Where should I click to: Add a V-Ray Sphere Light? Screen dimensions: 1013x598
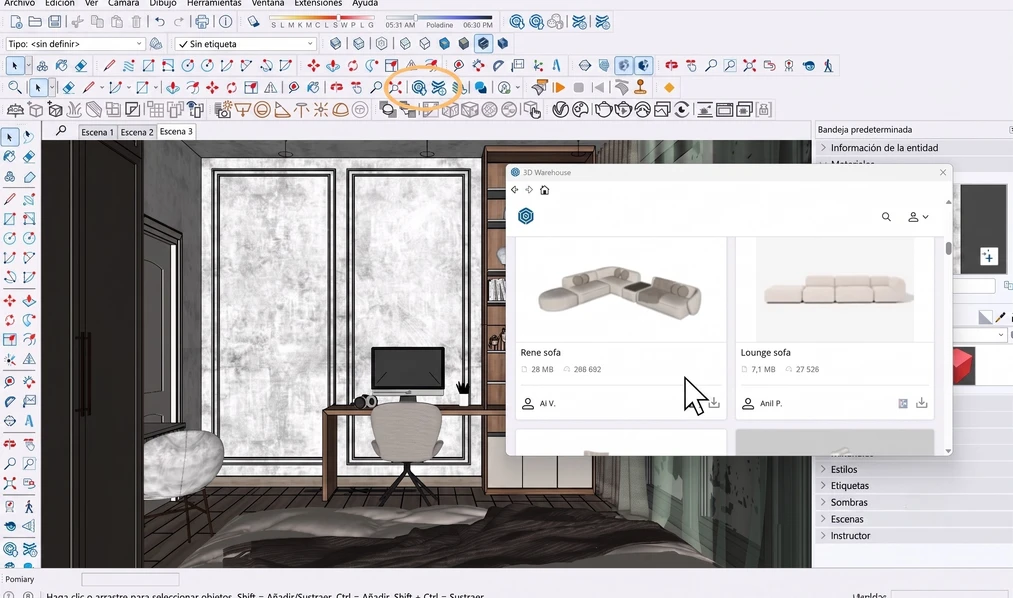click(x=262, y=110)
